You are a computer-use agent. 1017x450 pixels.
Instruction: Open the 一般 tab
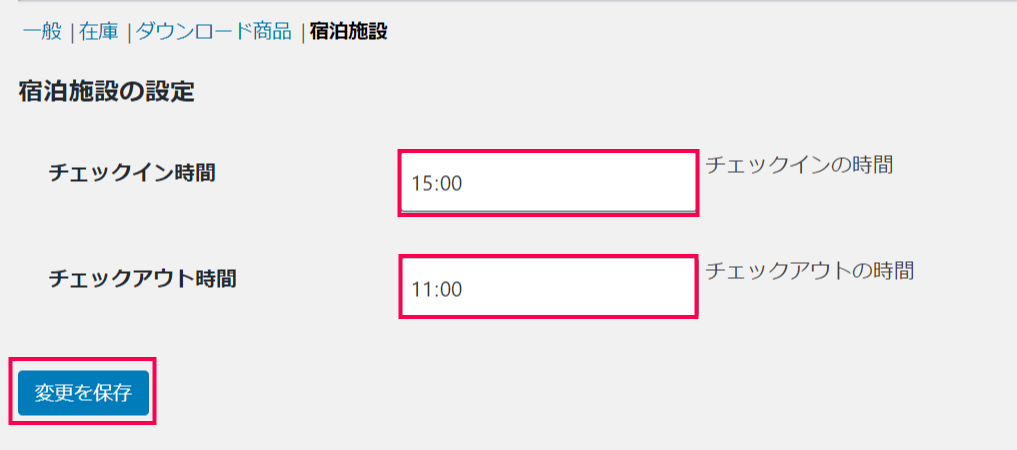tap(42, 31)
